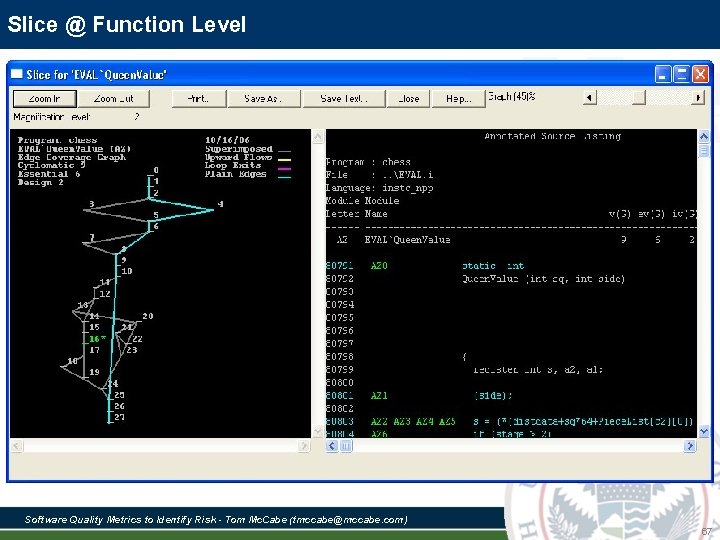The width and height of the screenshot is (720, 540).
Task: Click the Save Text button
Action: (343, 98)
